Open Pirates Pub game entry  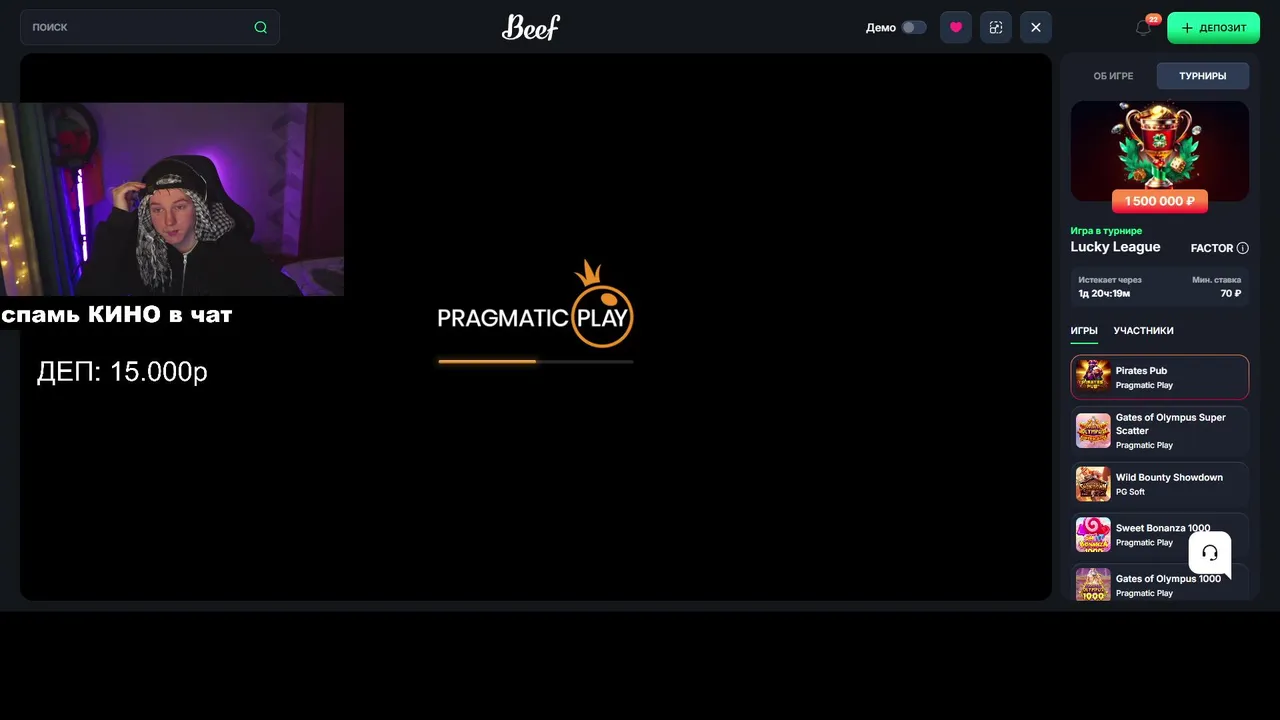point(1160,377)
